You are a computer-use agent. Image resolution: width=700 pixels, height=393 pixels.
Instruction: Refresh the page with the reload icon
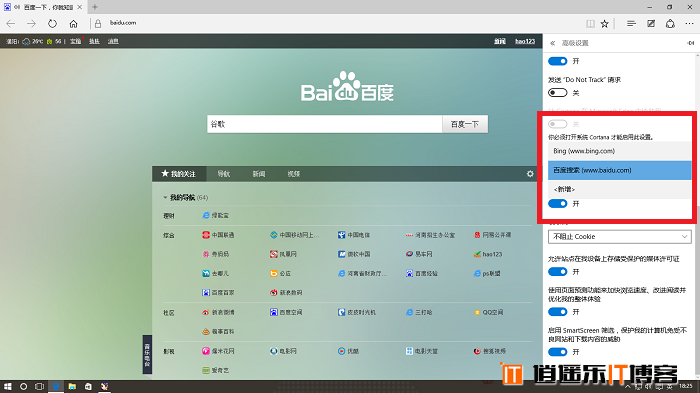pyautogui.click(x=52, y=24)
